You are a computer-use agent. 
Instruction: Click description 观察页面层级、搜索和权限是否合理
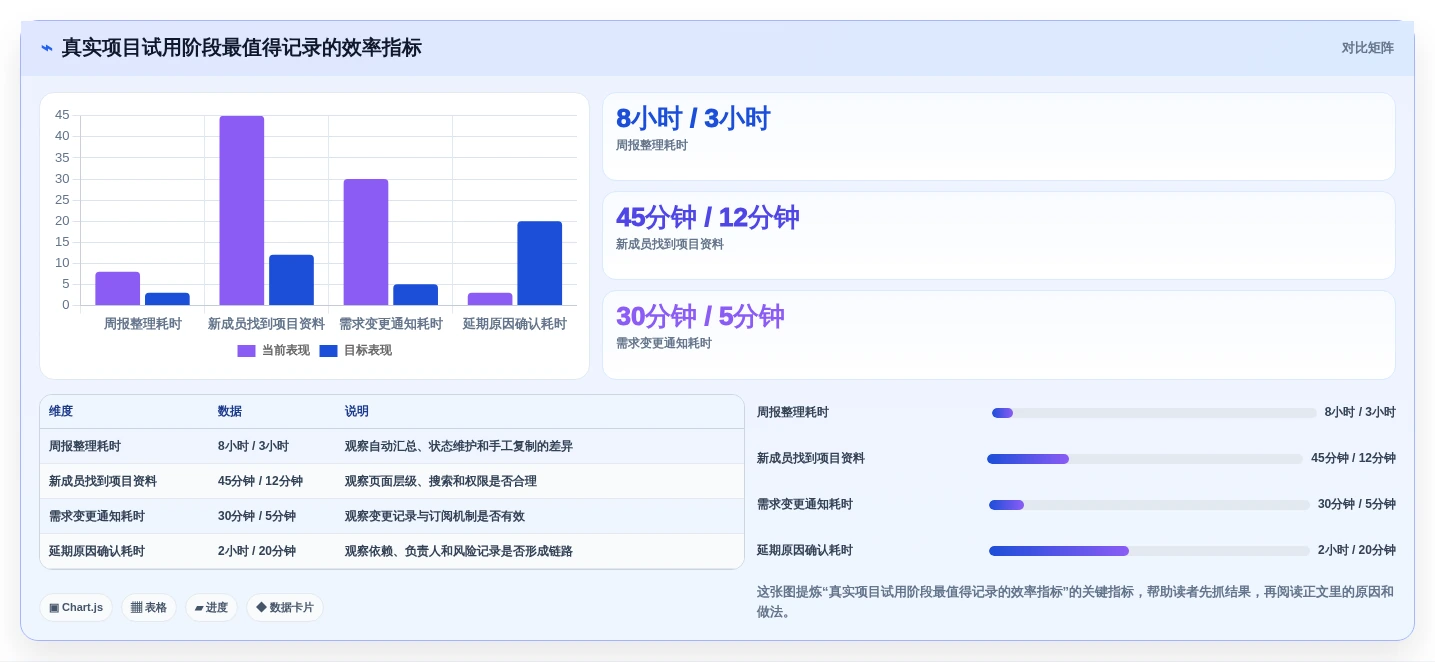441,482
